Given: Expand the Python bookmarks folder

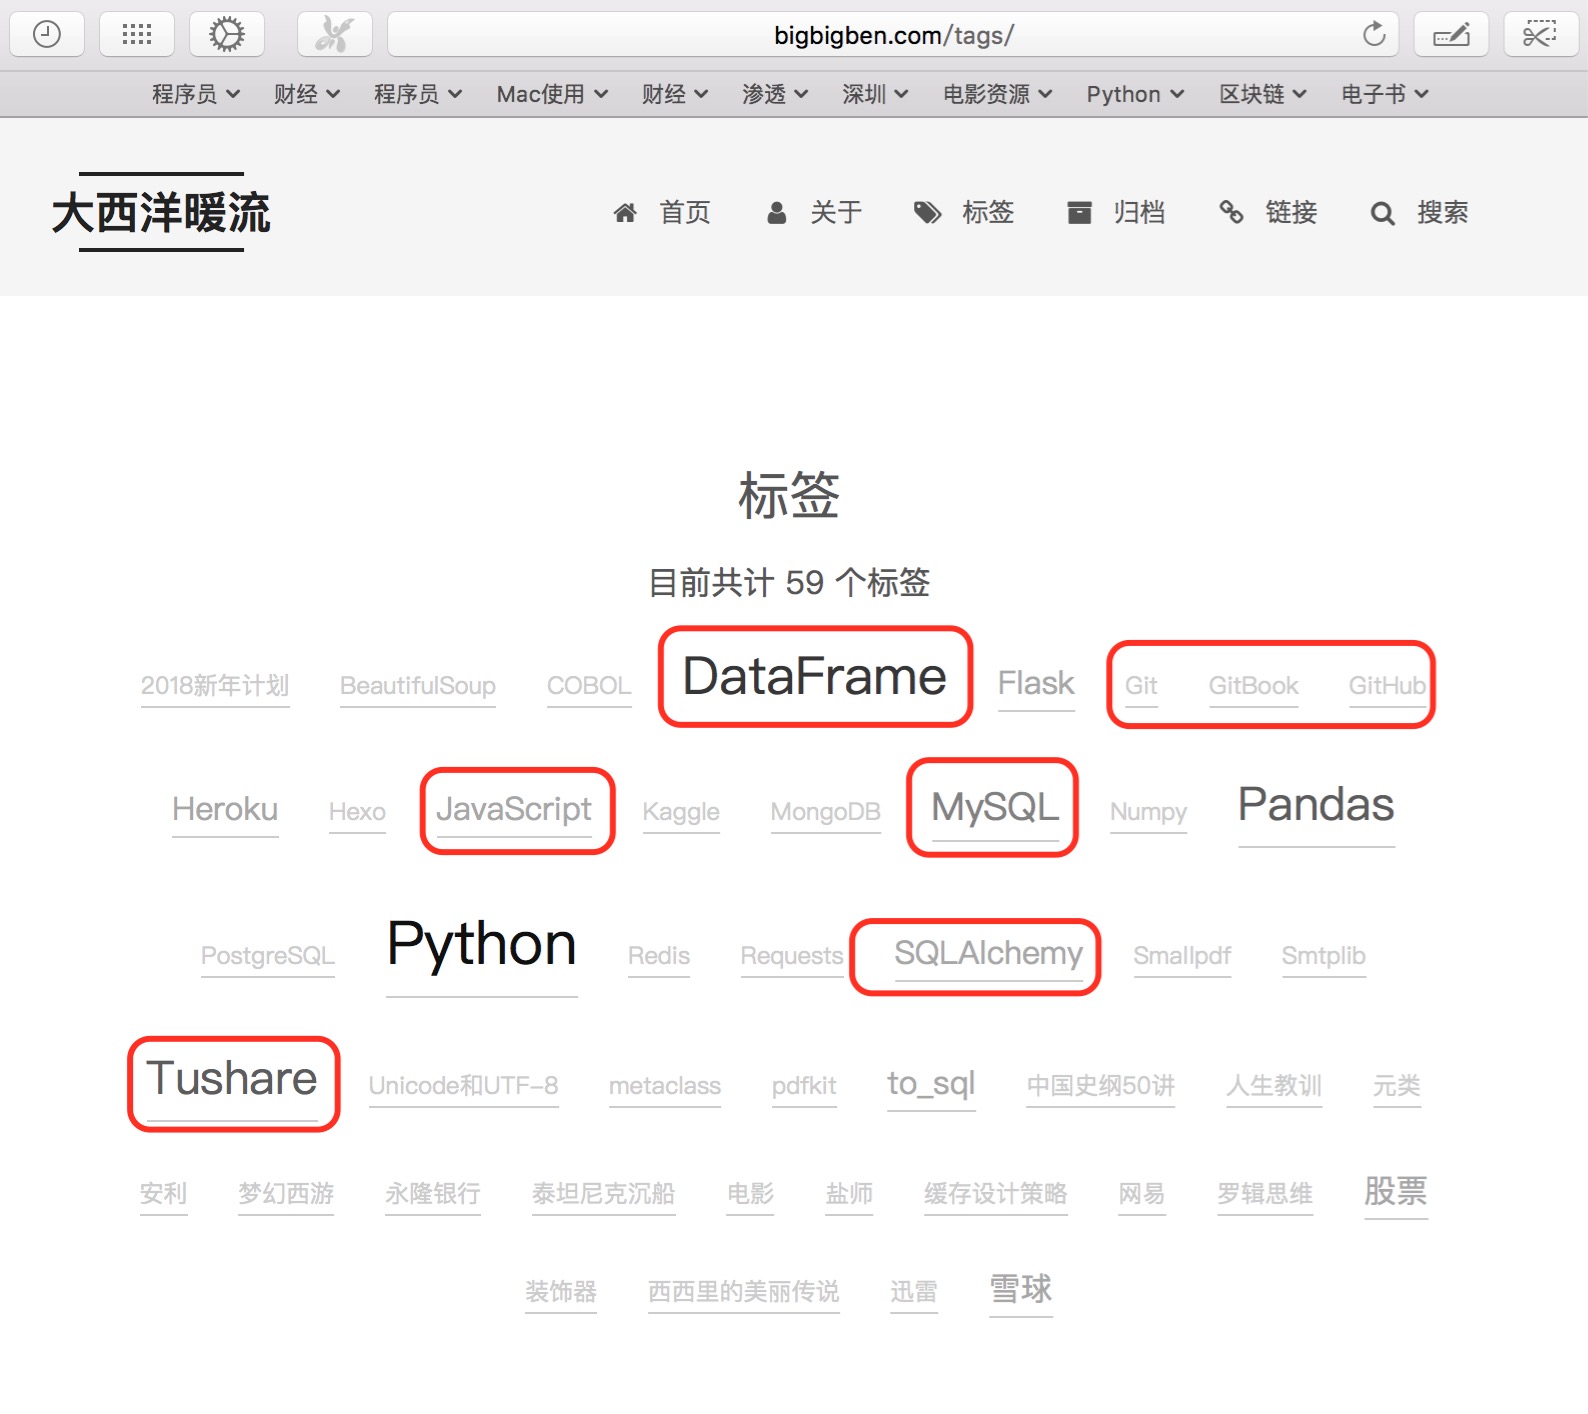Looking at the screenshot, I should pos(1135,94).
